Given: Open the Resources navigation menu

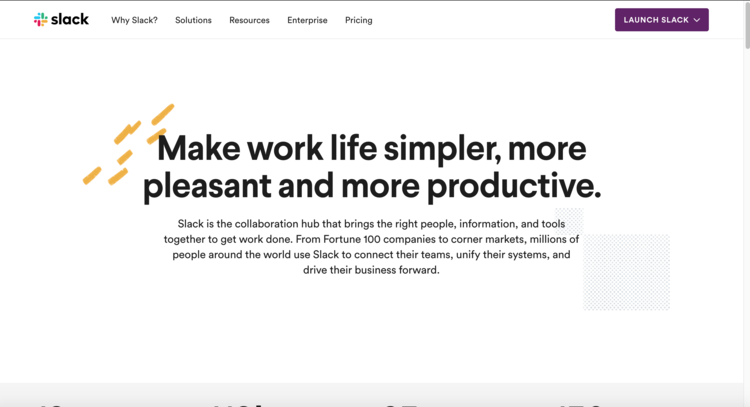Looking at the screenshot, I should point(249,20).
